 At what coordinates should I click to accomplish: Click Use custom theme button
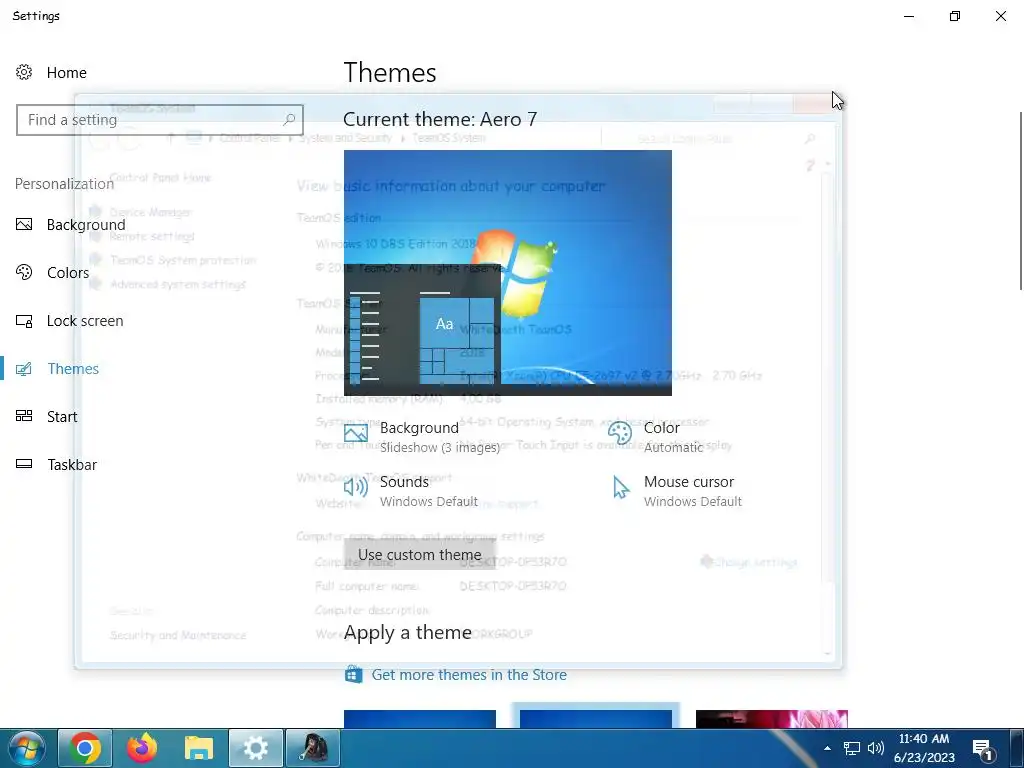[420, 554]
